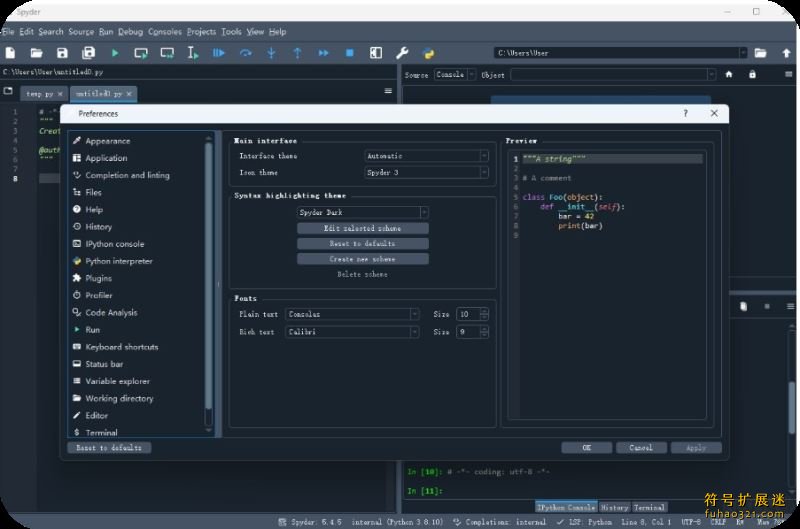Open Help pane options menu icon
Screen dimensions: 800x529
(788, 74)
